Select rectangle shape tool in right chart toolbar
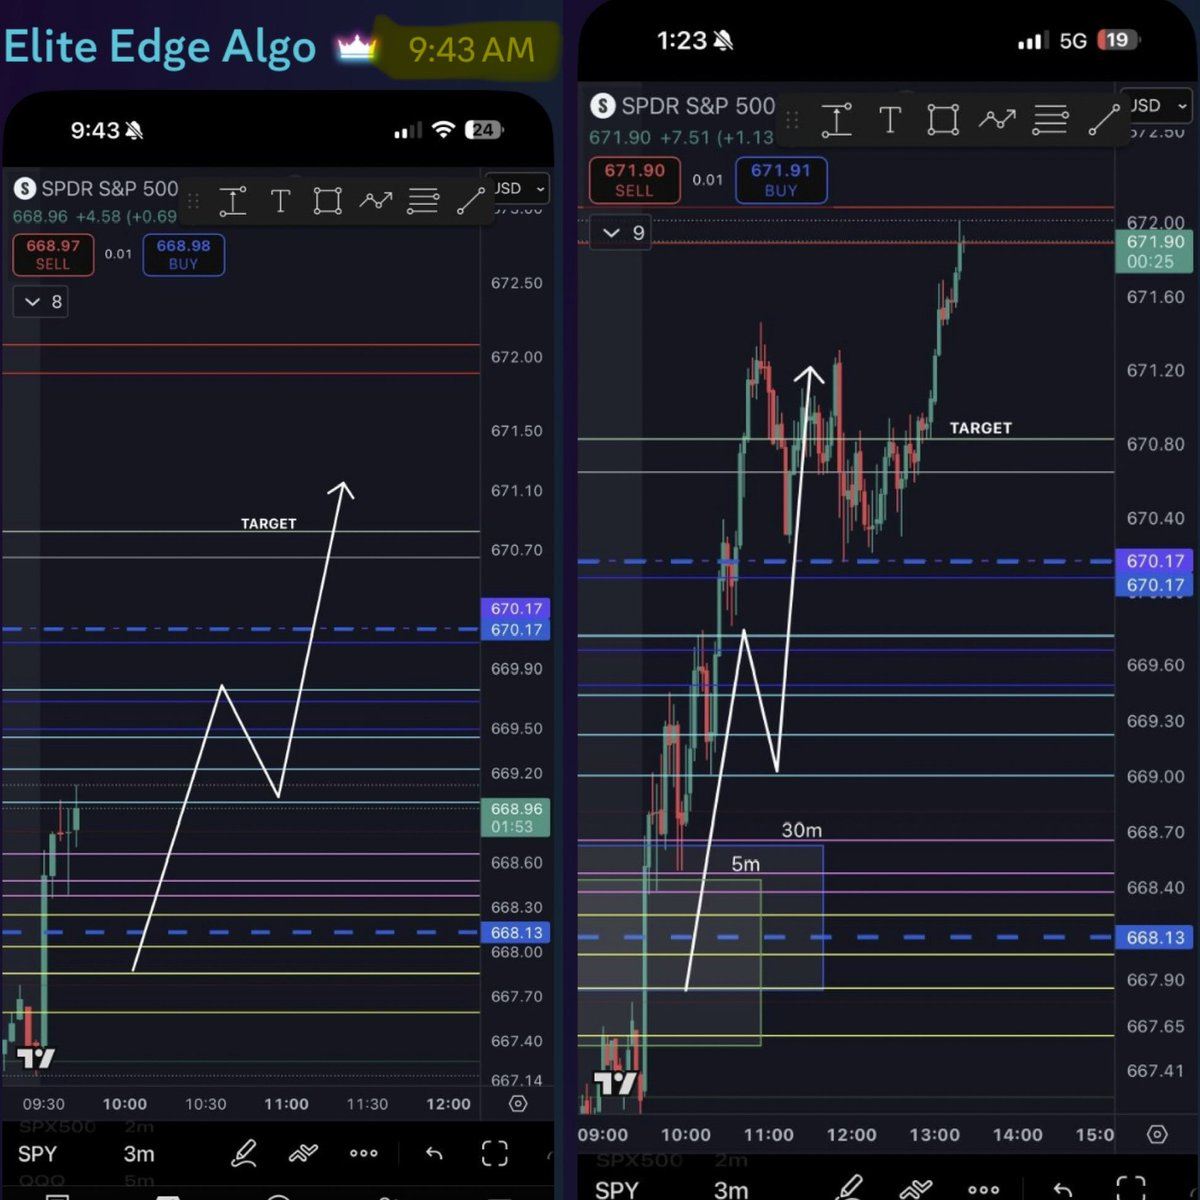The width and height of the screenshot is (1200, 1200). click(943, 121)
